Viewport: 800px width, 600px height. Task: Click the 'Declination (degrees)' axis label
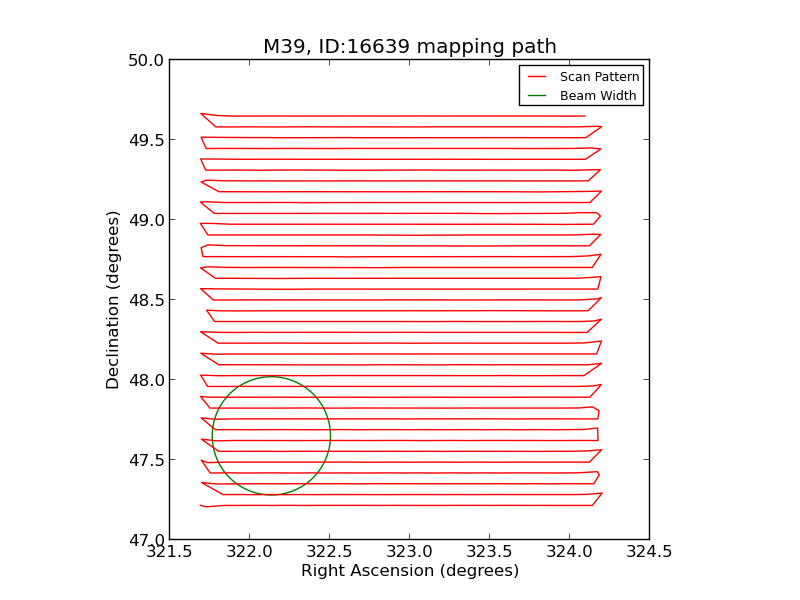click(x=112, y=300)
